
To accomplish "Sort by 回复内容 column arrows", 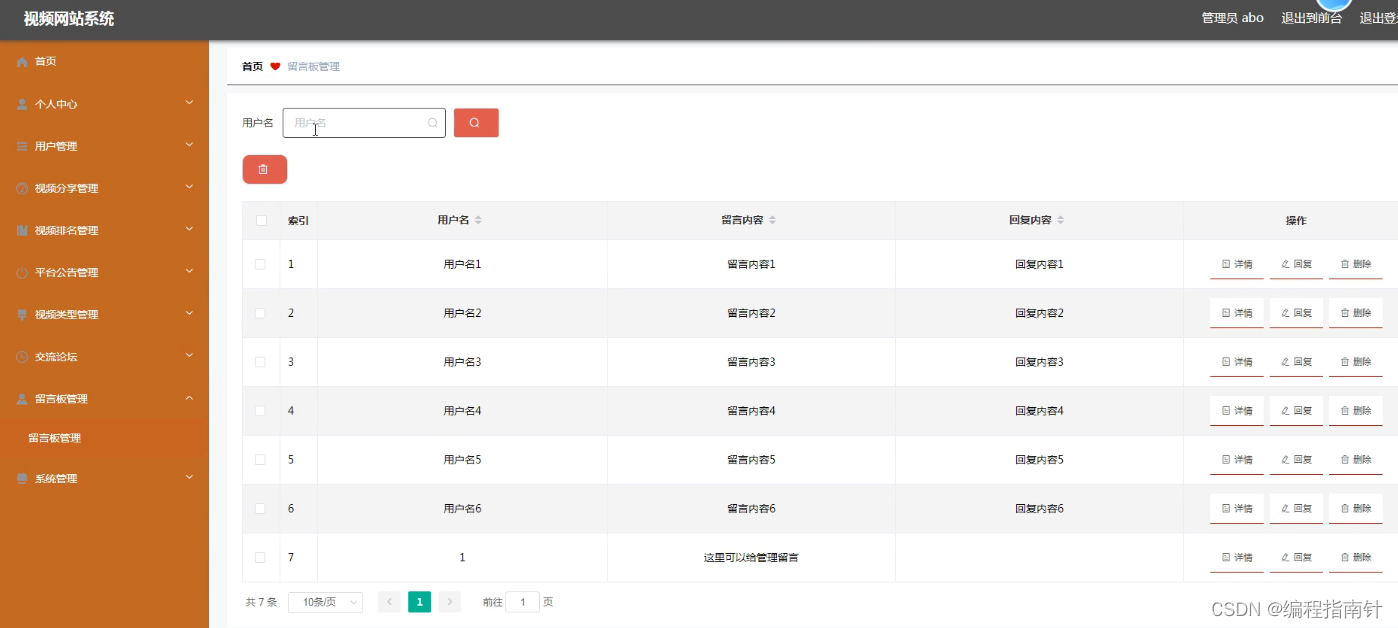I will click(x=1061, y=220).
